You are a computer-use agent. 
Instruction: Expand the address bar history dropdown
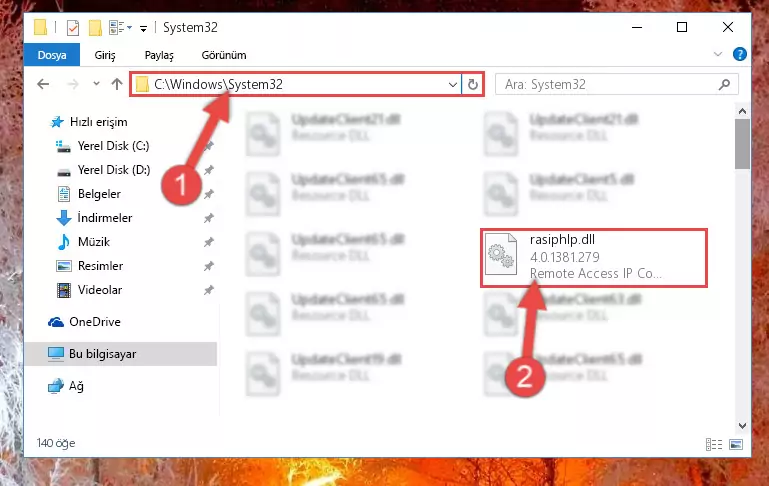click(x=453, y=84)
